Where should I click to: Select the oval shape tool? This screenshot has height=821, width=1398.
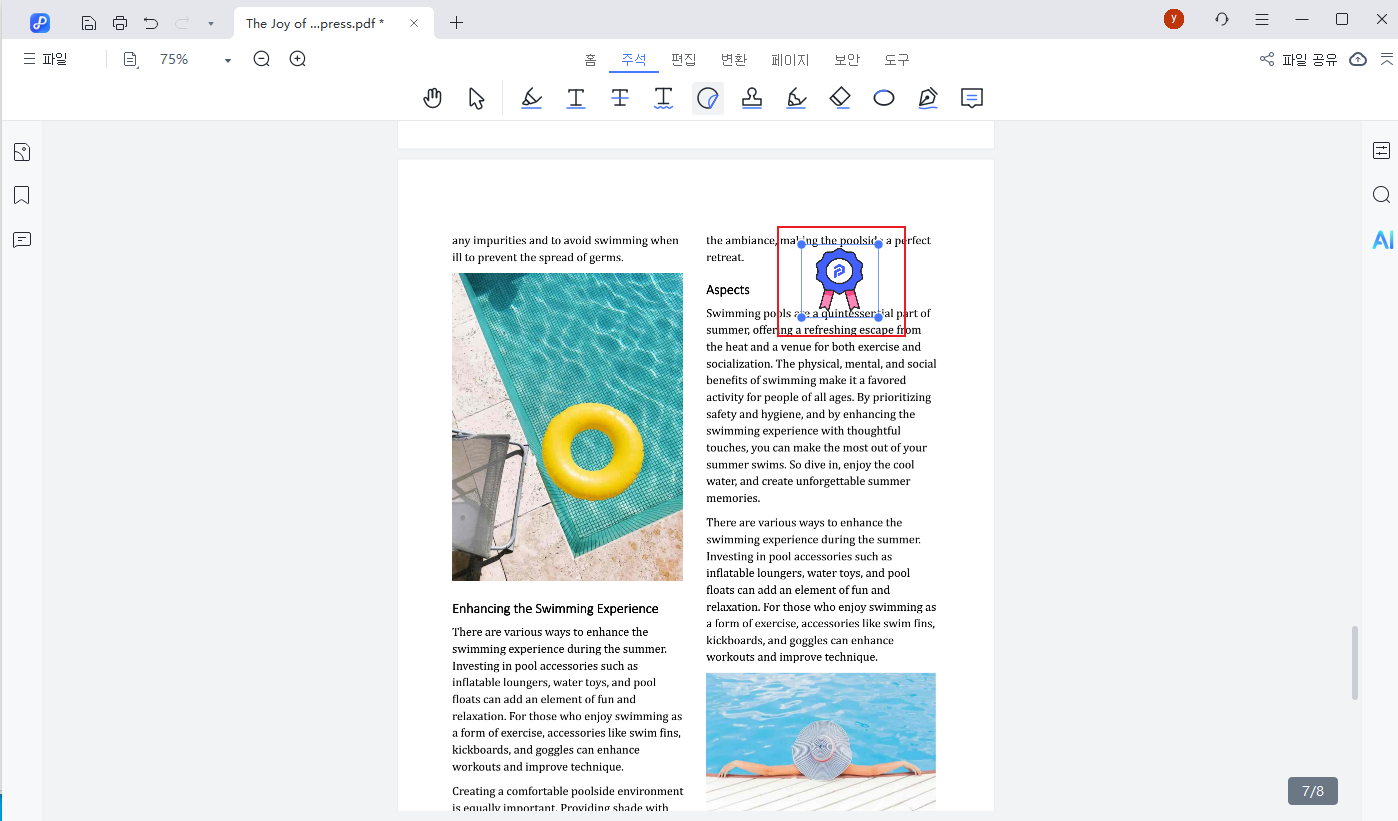884,98
